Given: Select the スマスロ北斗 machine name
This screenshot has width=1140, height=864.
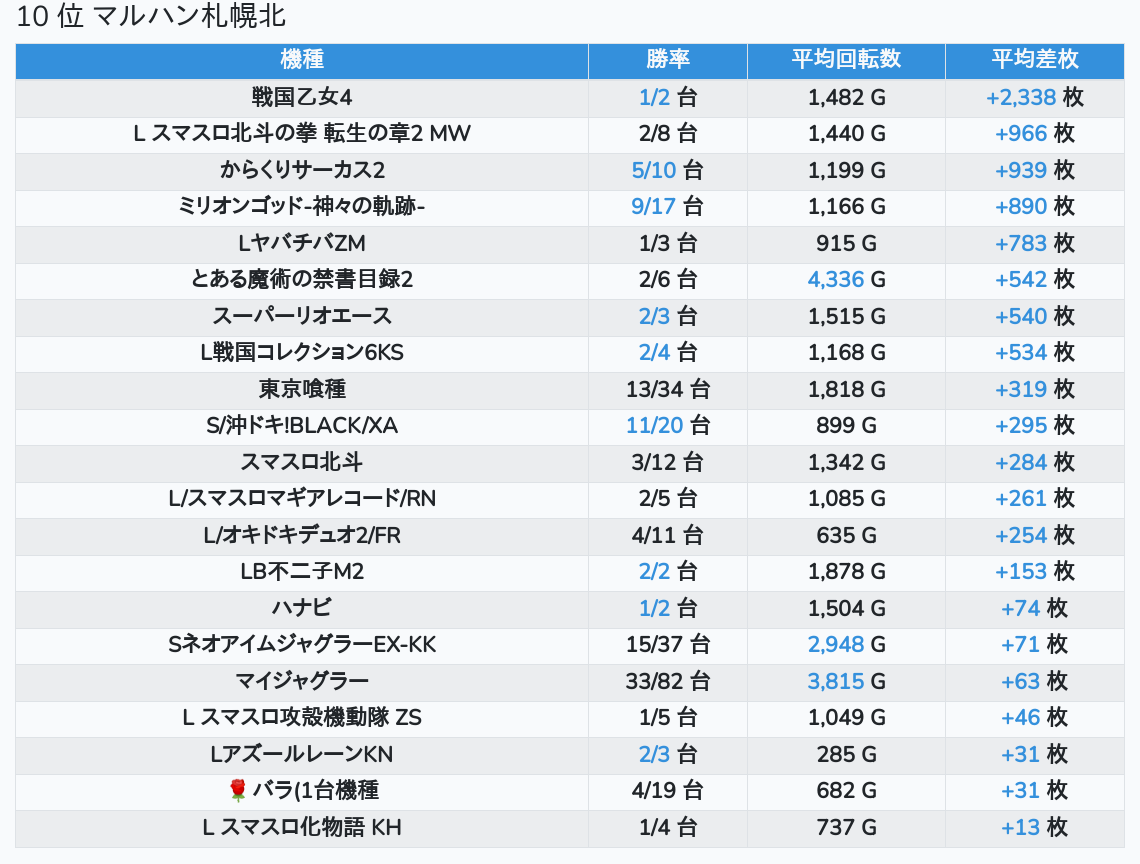Looking at the screenshot, I should [x=302, y=463].
